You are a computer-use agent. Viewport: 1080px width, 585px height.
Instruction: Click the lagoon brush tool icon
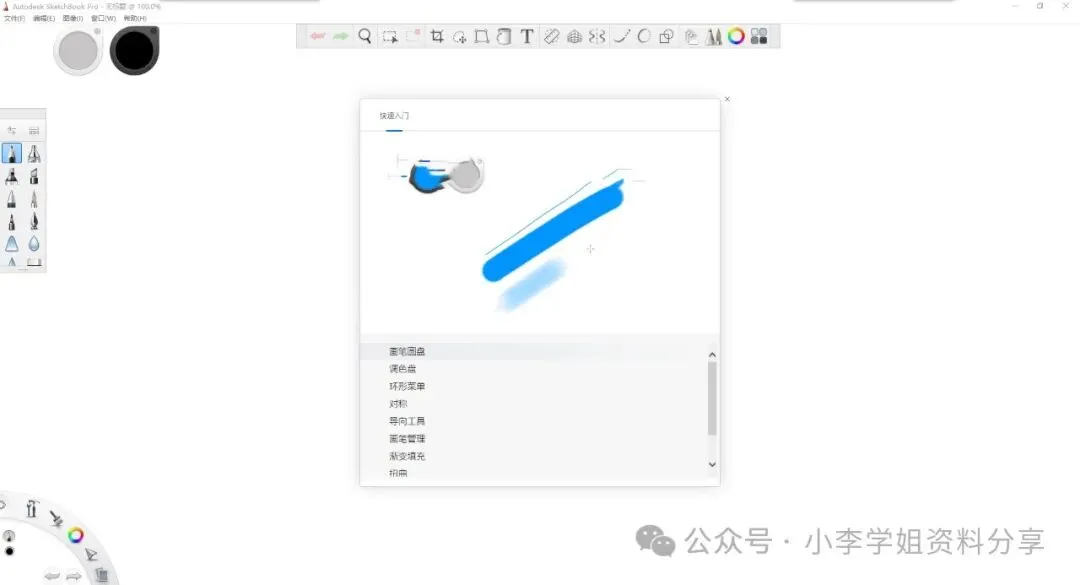point(56,518)
